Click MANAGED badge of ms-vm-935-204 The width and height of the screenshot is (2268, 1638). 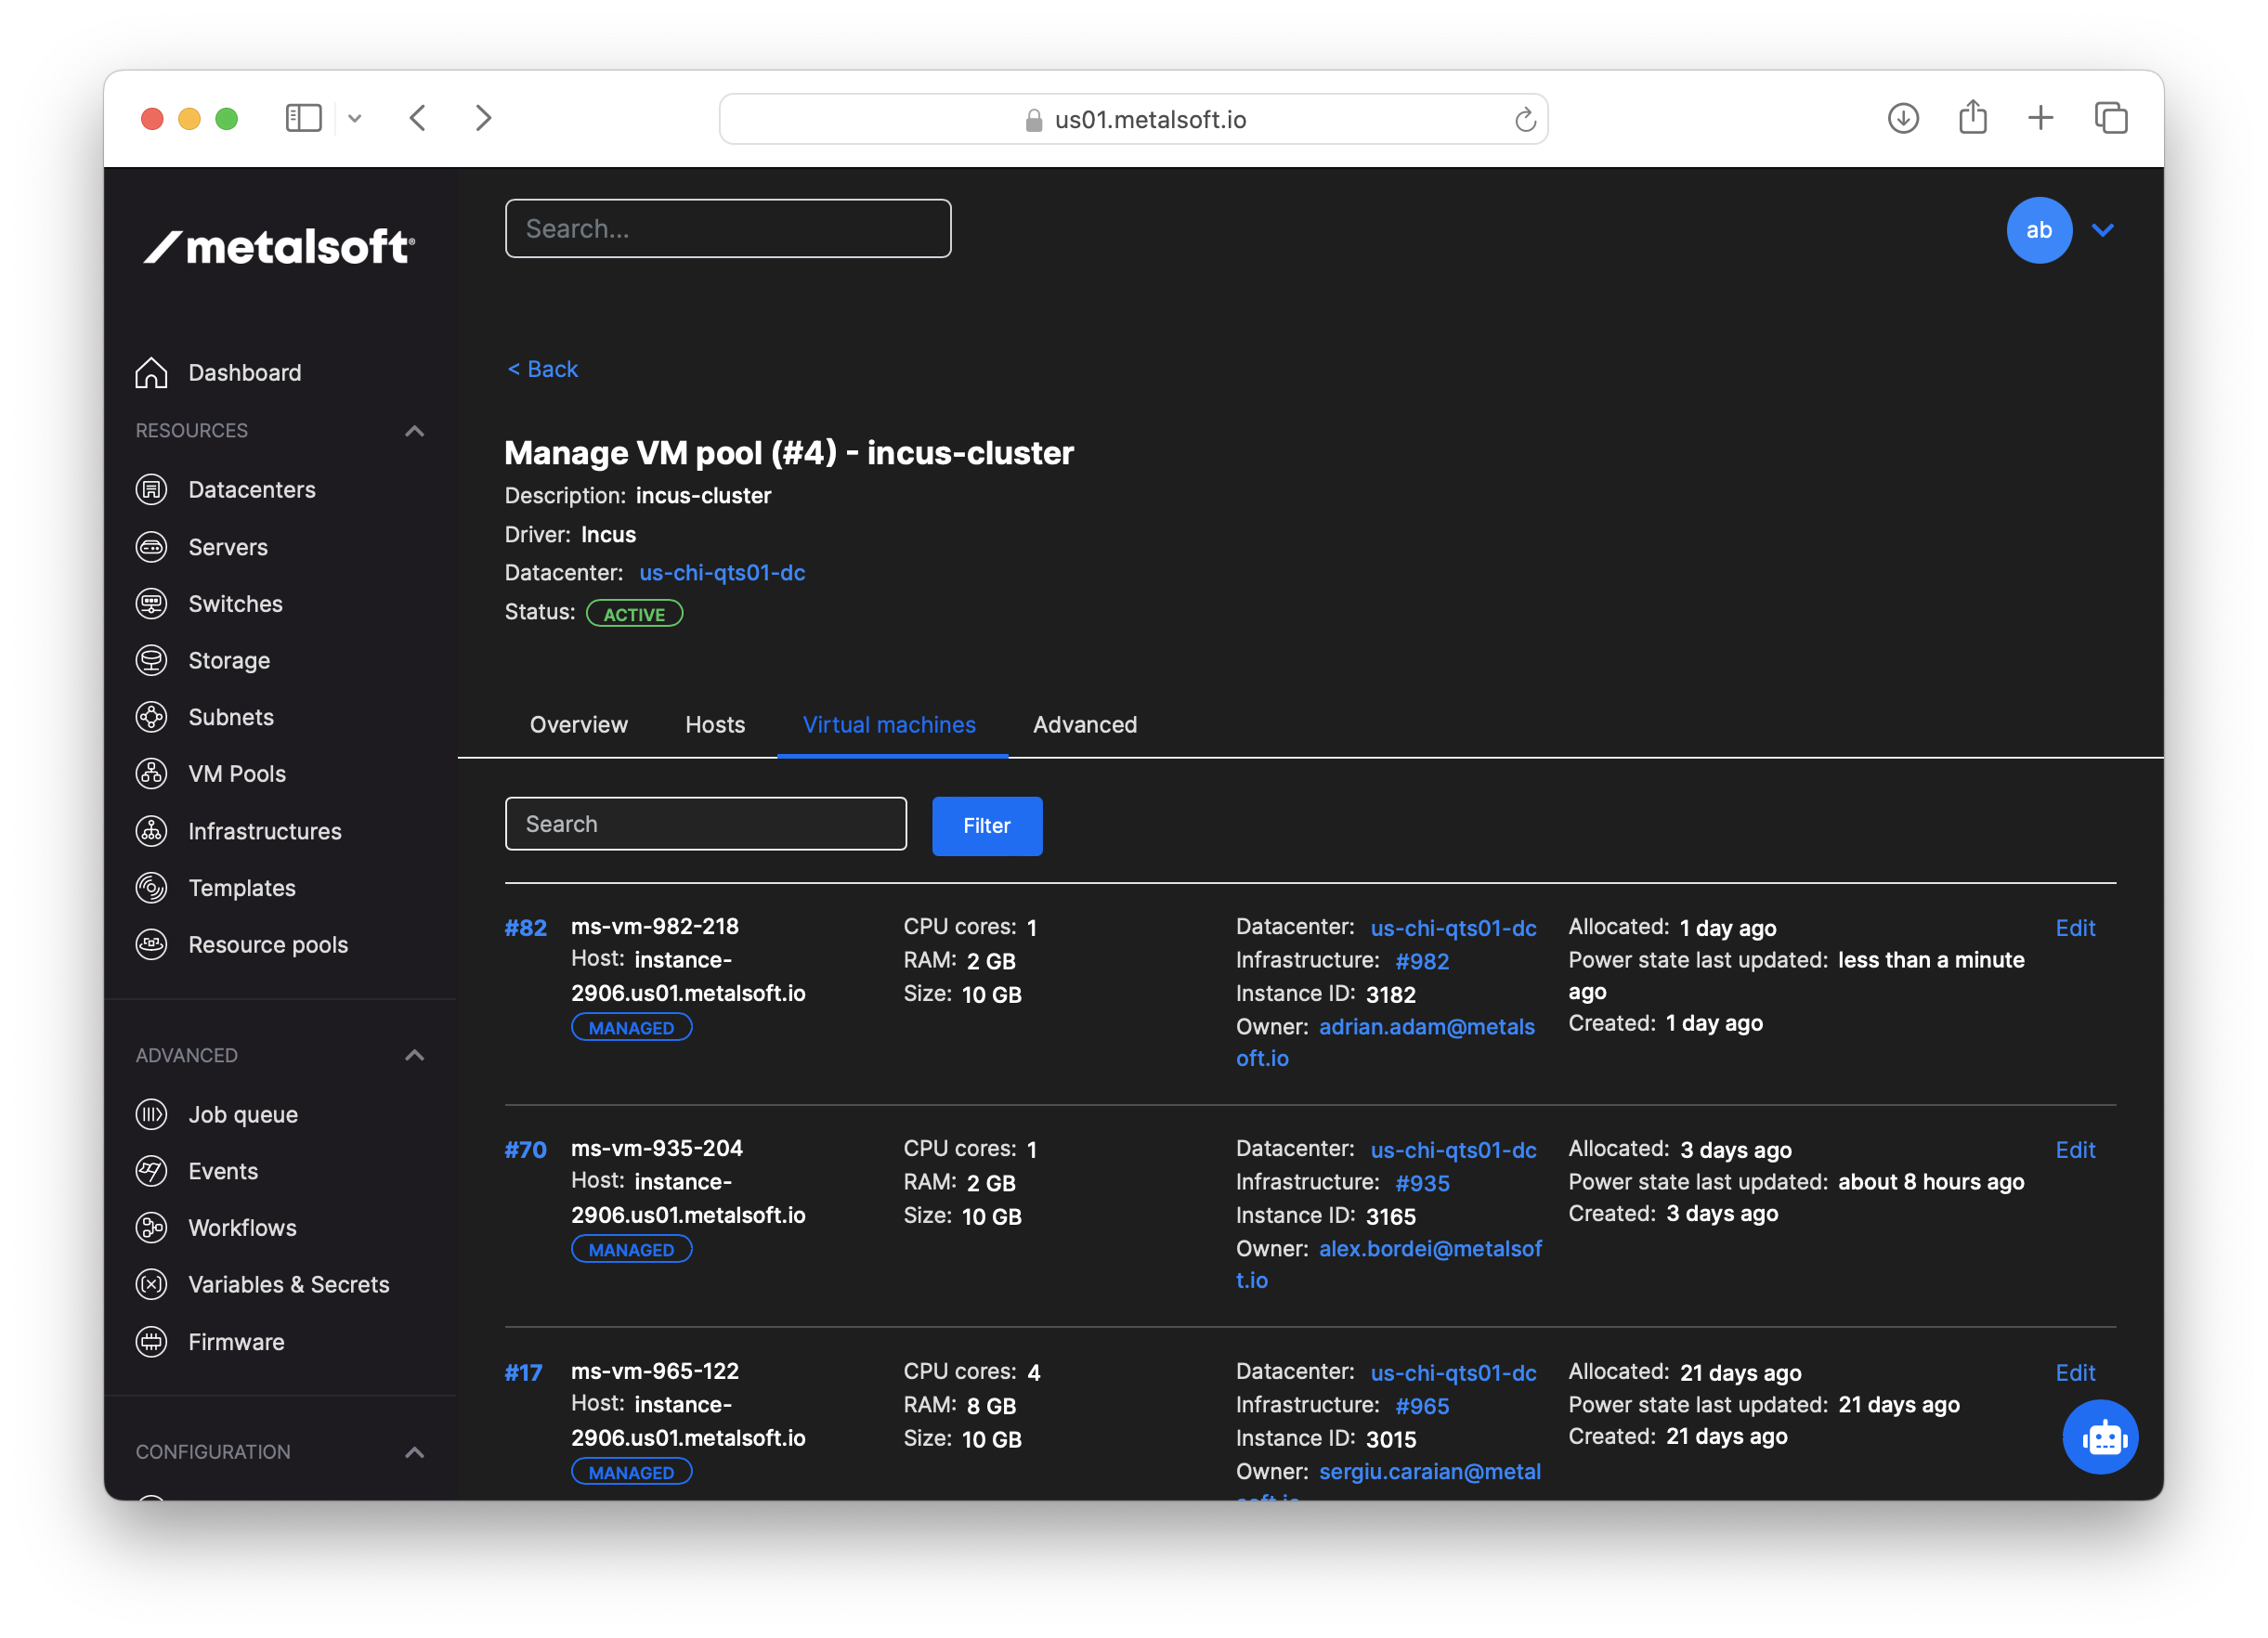[631, 1249]
